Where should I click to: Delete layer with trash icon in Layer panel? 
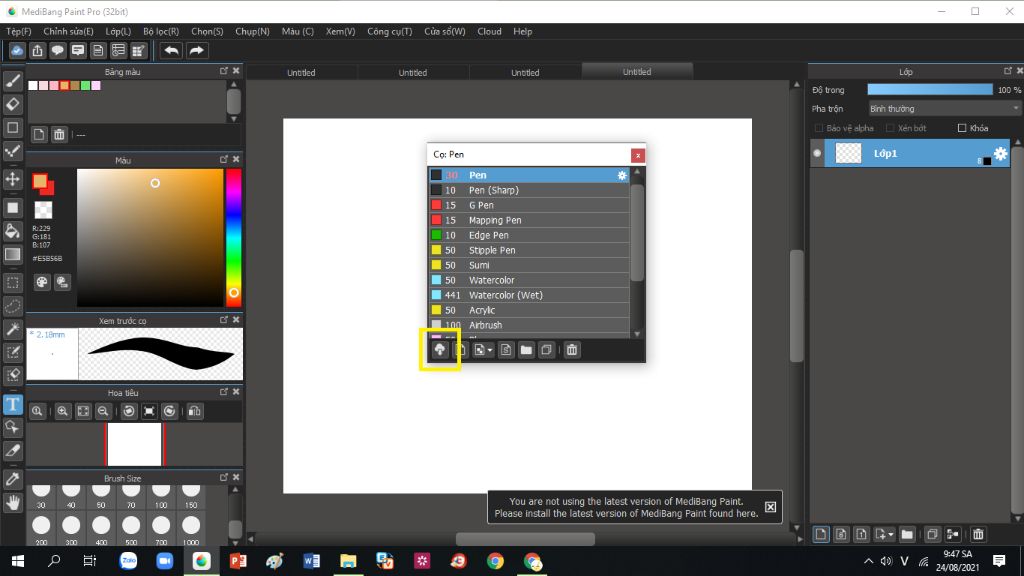coord(978,535)
